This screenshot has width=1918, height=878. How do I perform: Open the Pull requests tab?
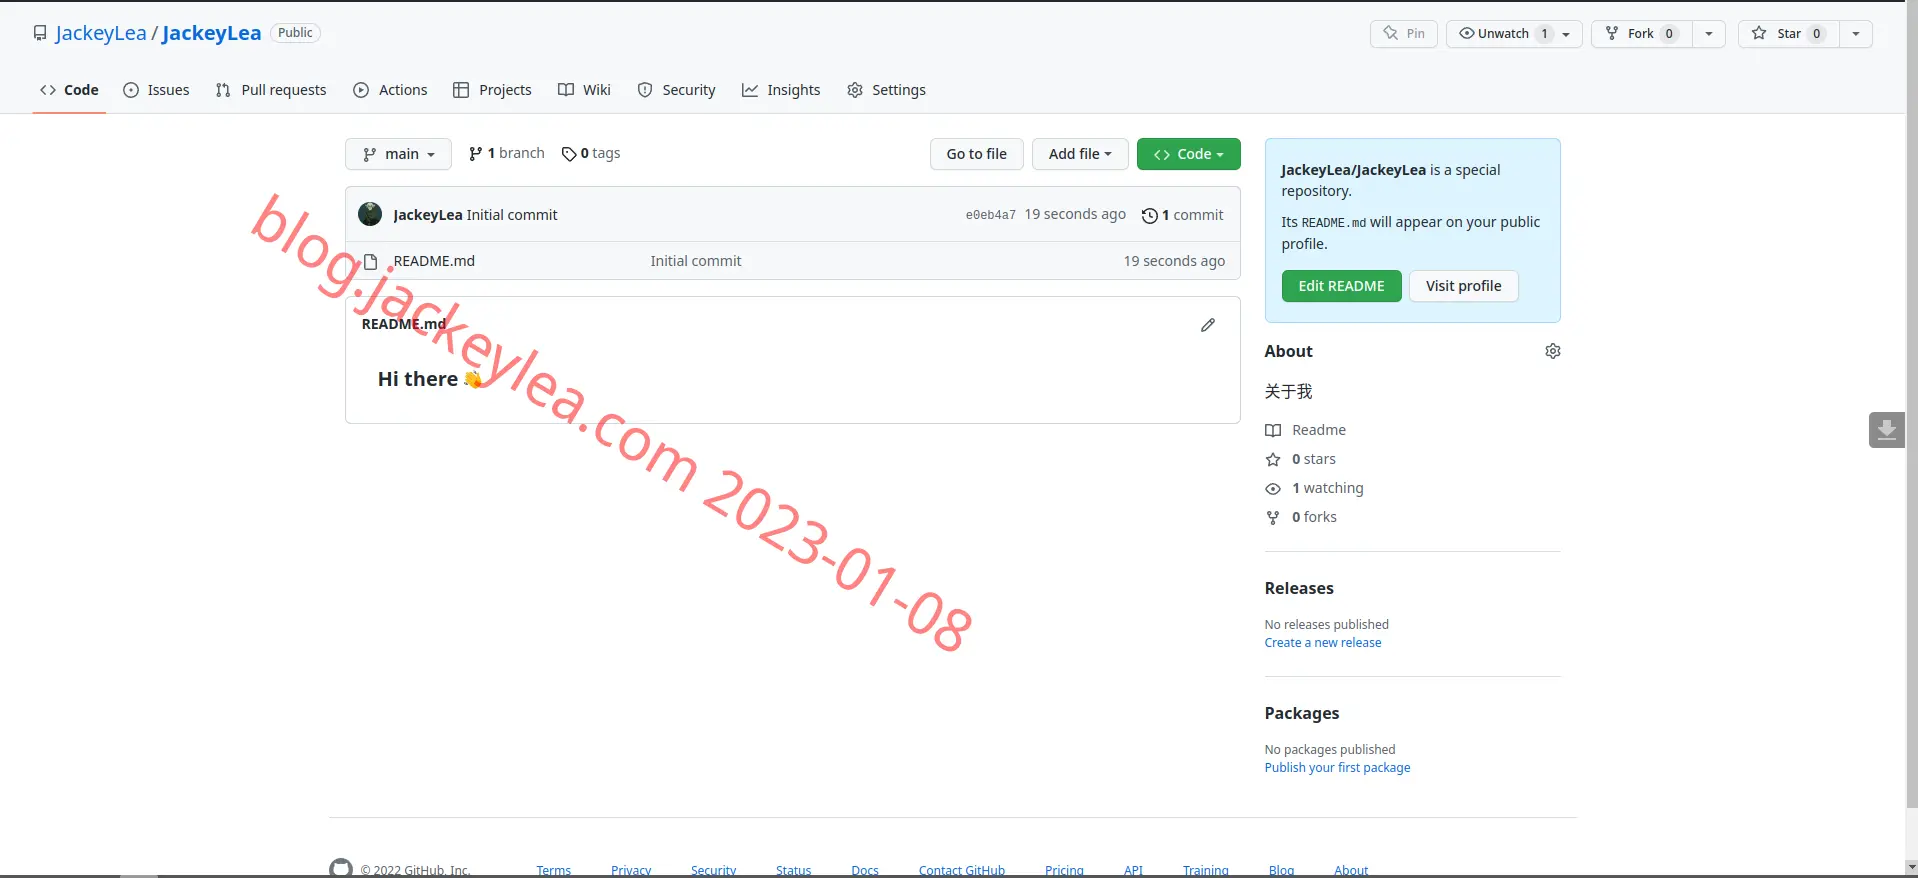point(271,90)
